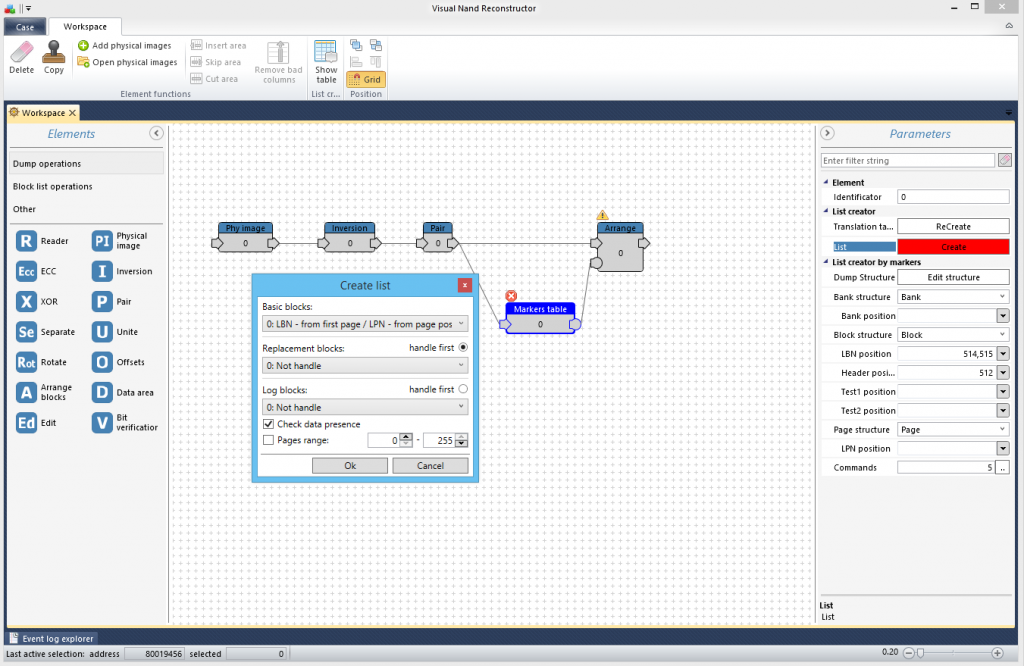Open the Log blocks dropdown
Screen dimensions: 1024x666
365,407
